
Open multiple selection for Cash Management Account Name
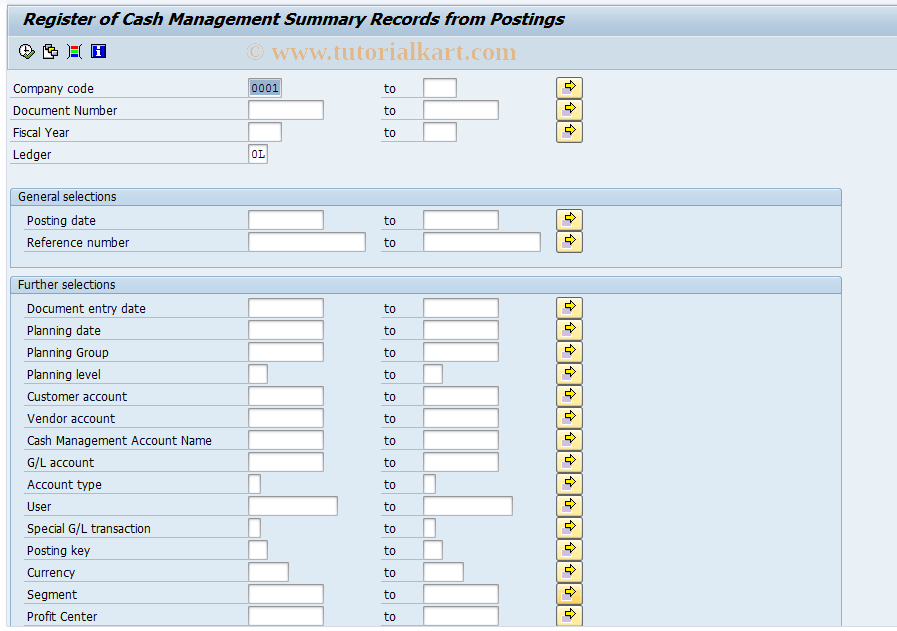point(569,440)
